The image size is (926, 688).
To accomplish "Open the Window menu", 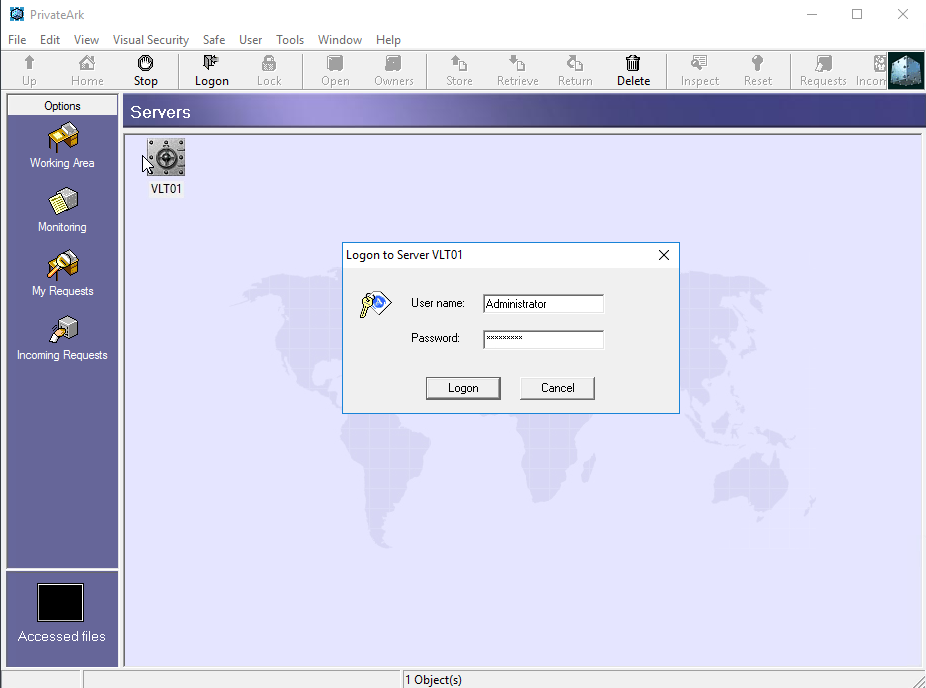I will pos(339,40).
